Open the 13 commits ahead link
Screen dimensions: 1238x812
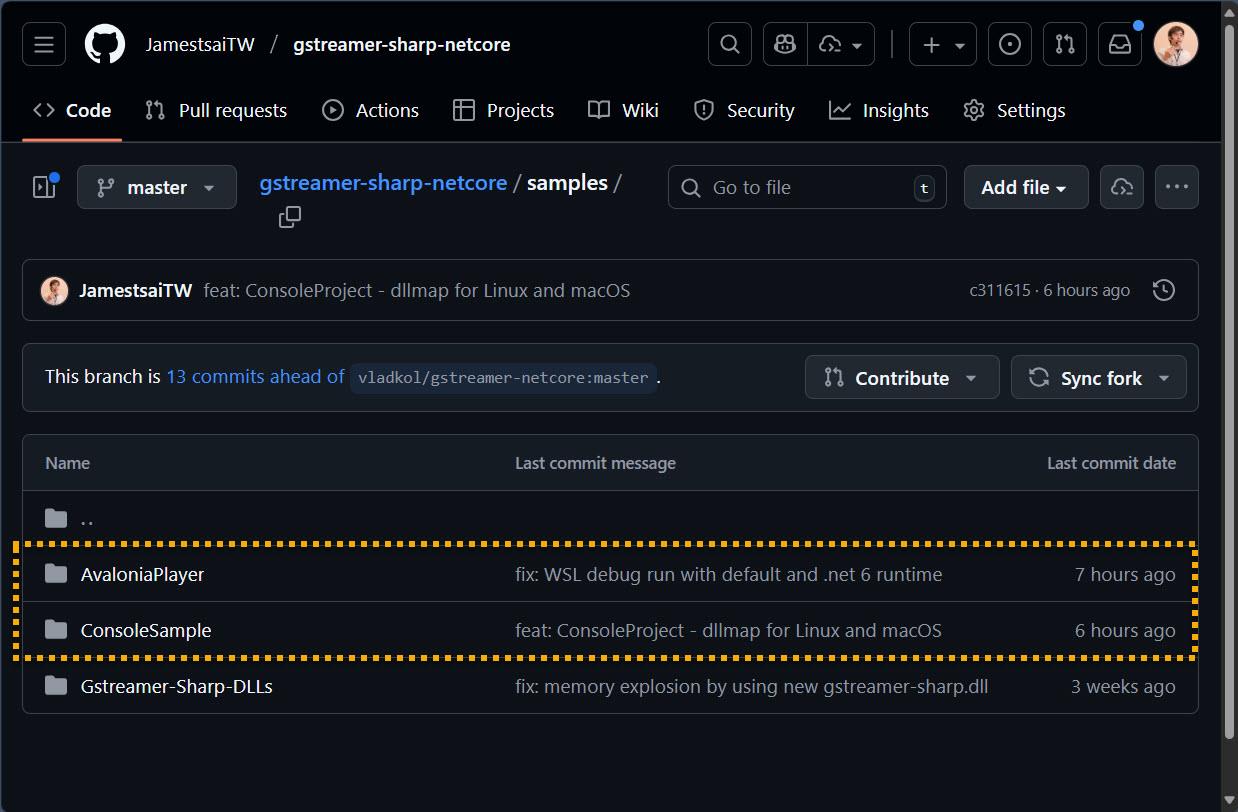tap(255, 377)
